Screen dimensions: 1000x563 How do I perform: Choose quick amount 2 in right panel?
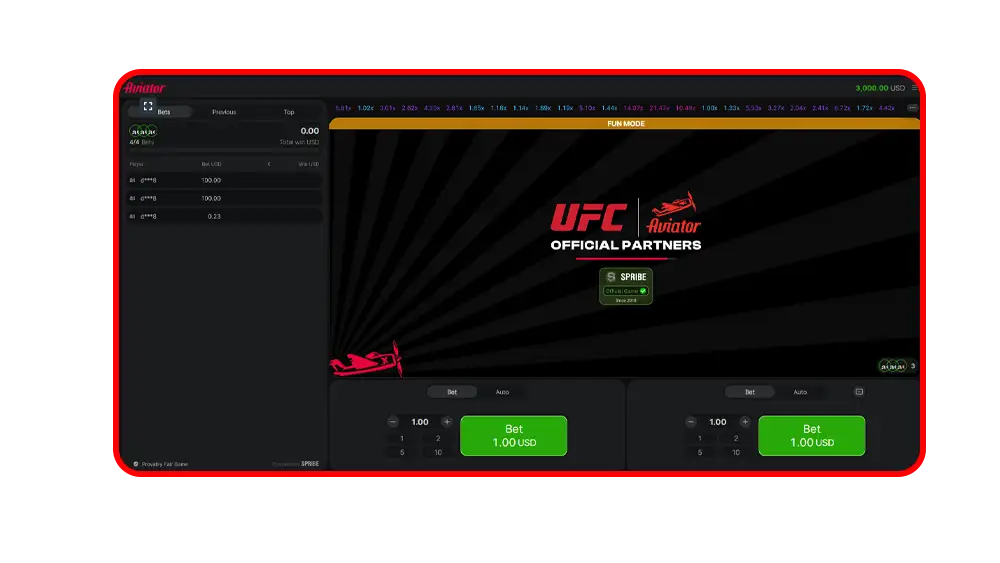click(736, 439)
